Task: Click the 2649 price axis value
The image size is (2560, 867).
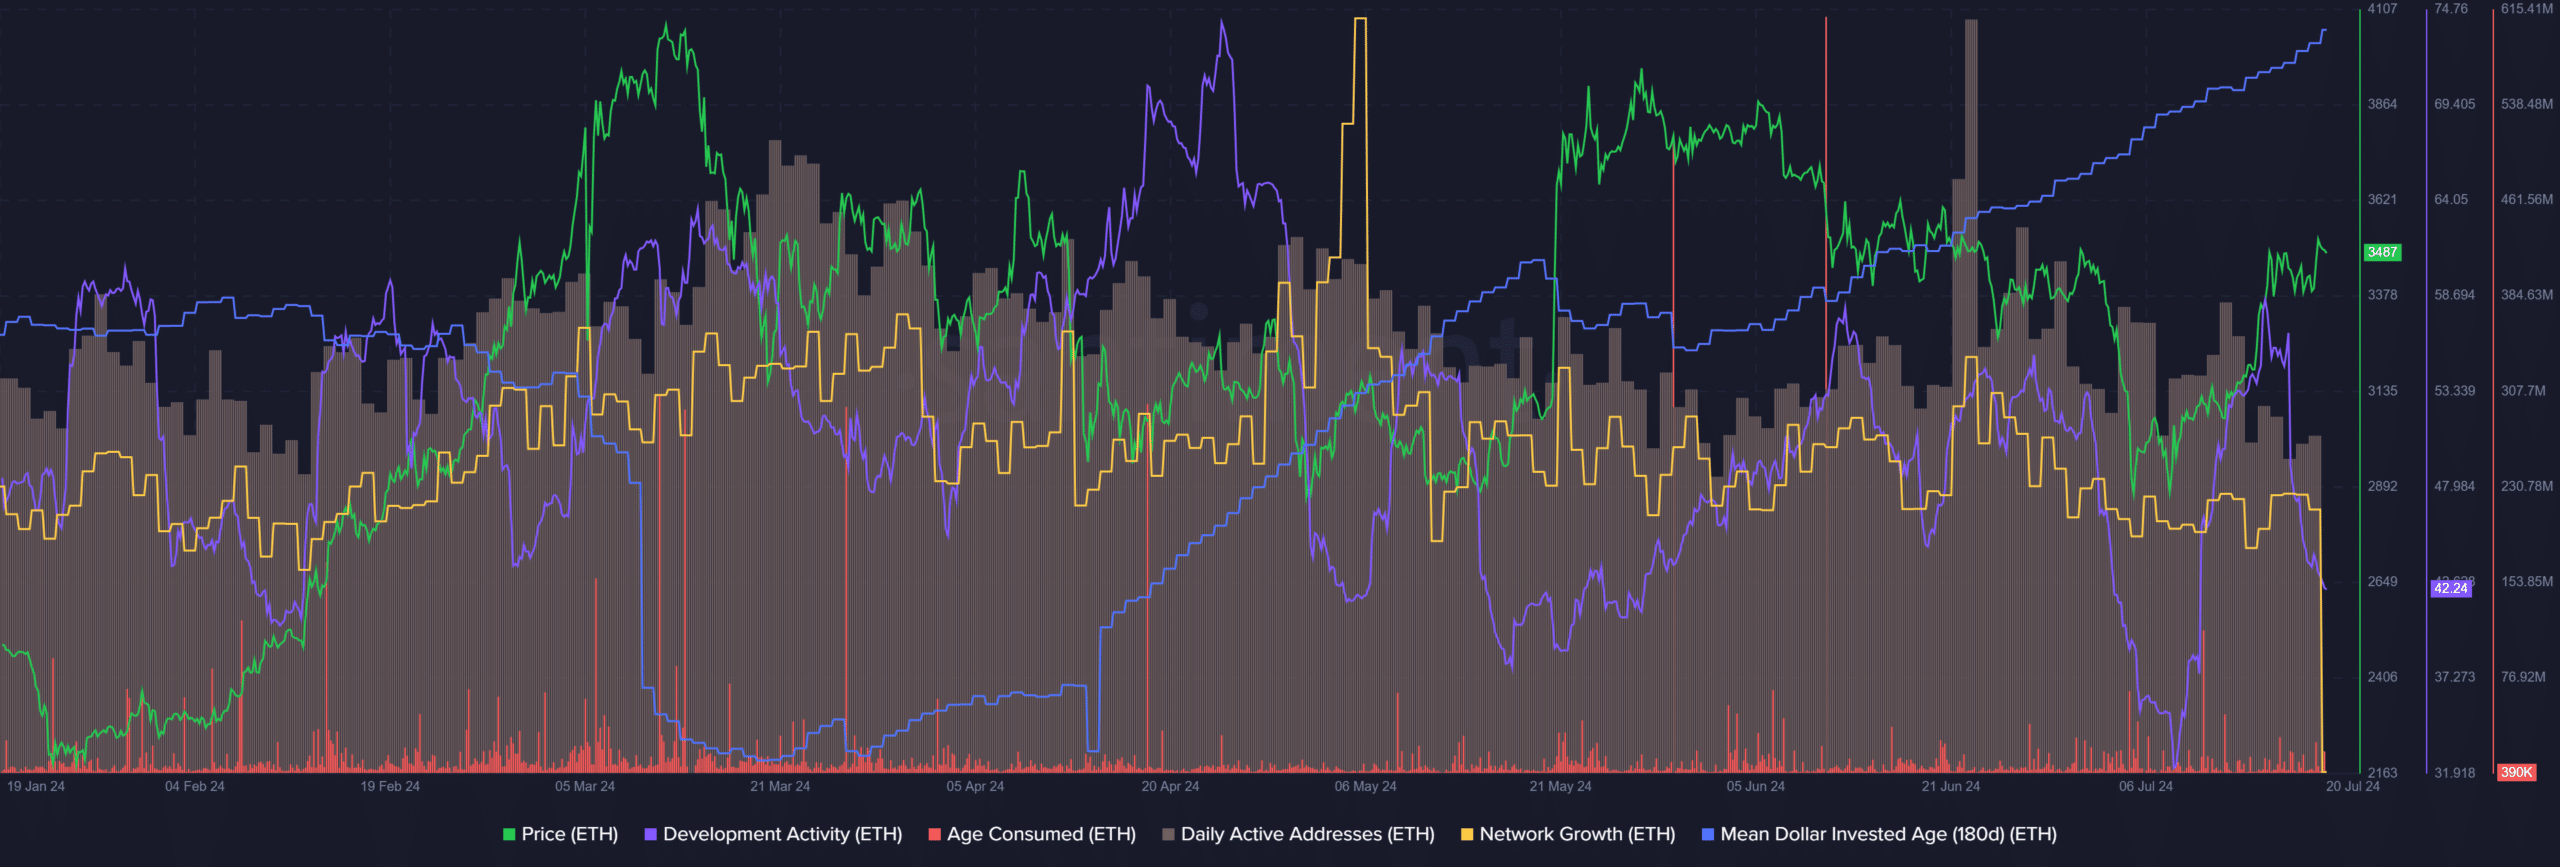Action: 2382,581
